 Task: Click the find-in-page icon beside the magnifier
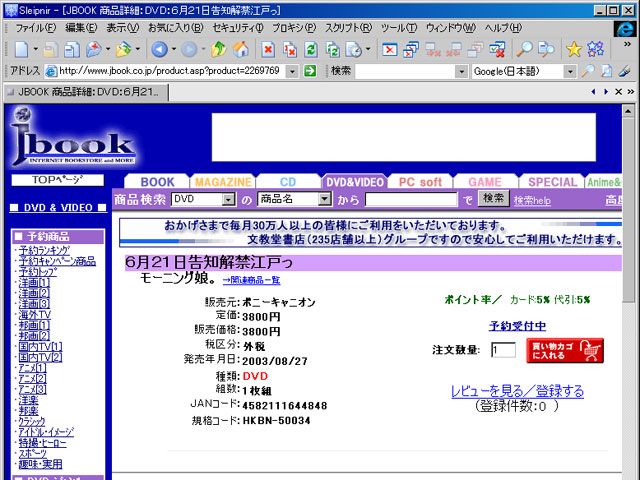coord(546,49)
